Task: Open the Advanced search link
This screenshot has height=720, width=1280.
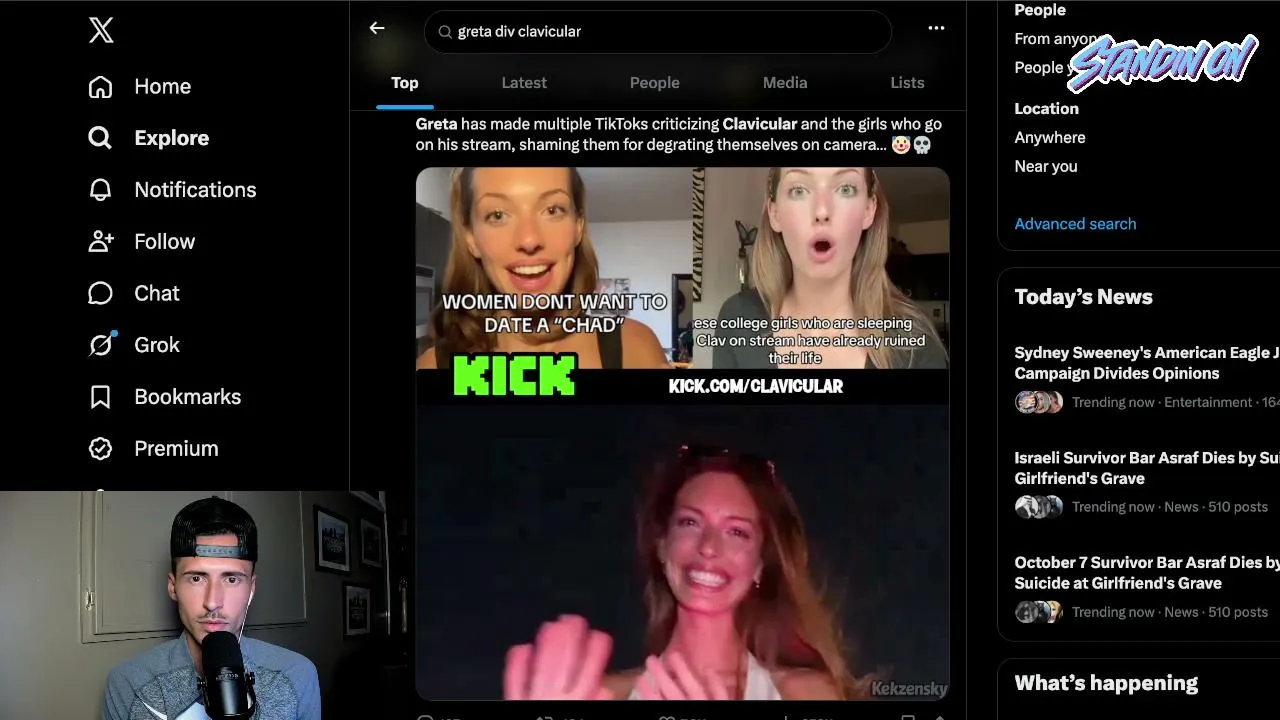Action: click(x=1075, y=224)
